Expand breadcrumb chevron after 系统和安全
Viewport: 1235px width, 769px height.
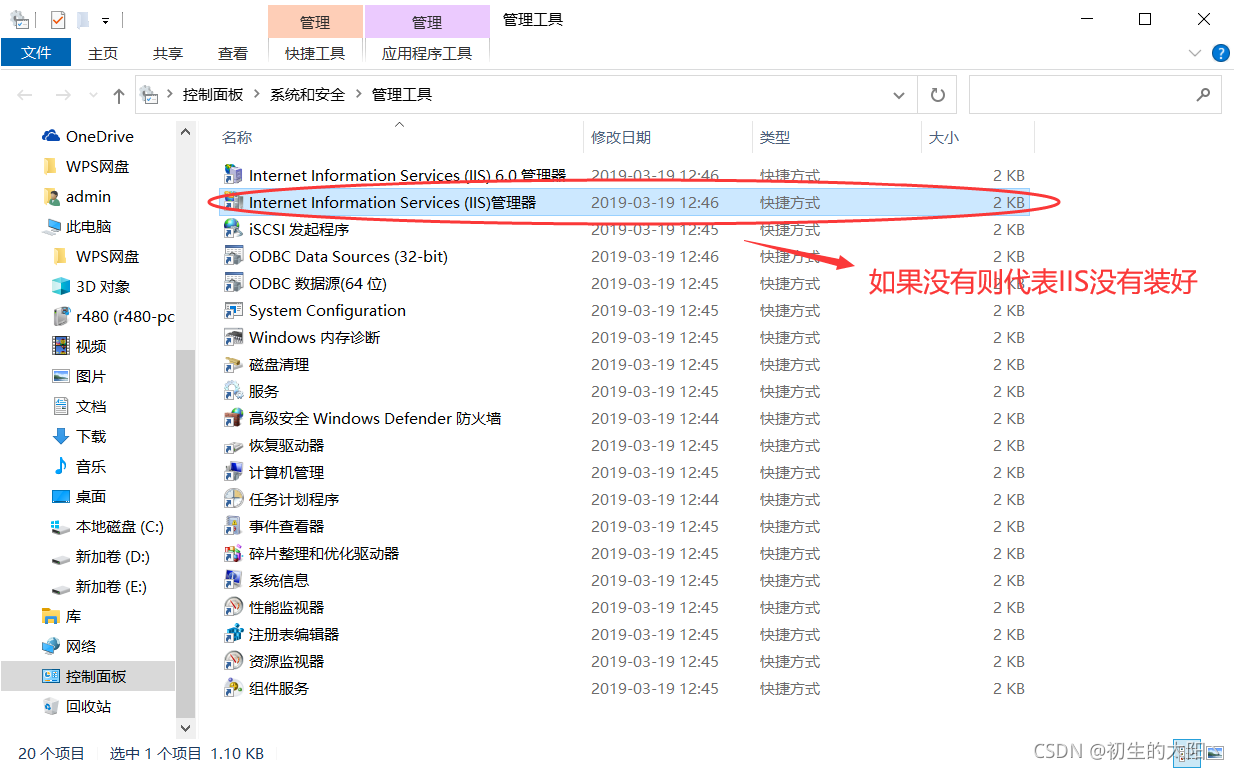coord(358,94)
